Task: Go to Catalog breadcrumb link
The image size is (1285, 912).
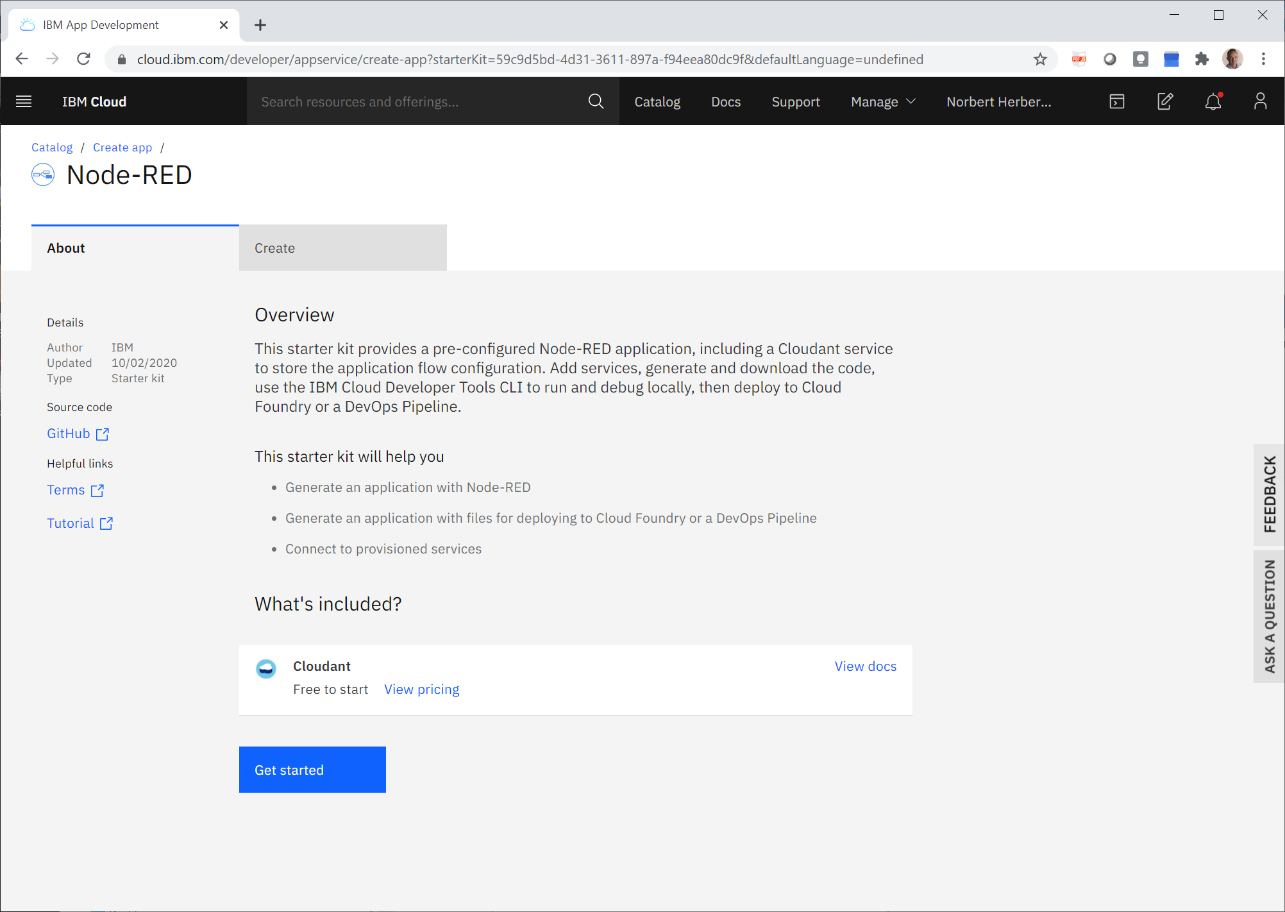Action: 52,147
